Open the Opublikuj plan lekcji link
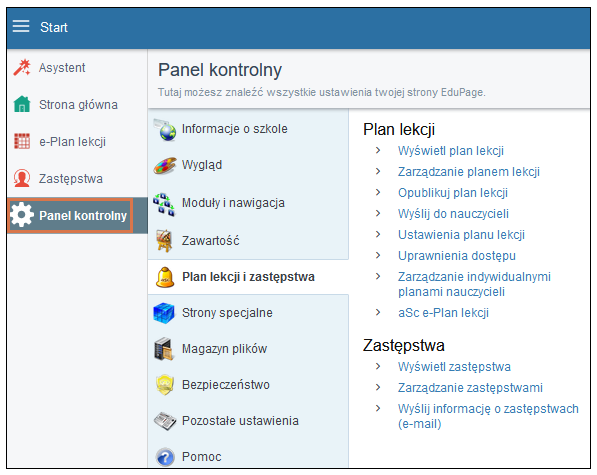597x475 pixels. tap(453, 193)
